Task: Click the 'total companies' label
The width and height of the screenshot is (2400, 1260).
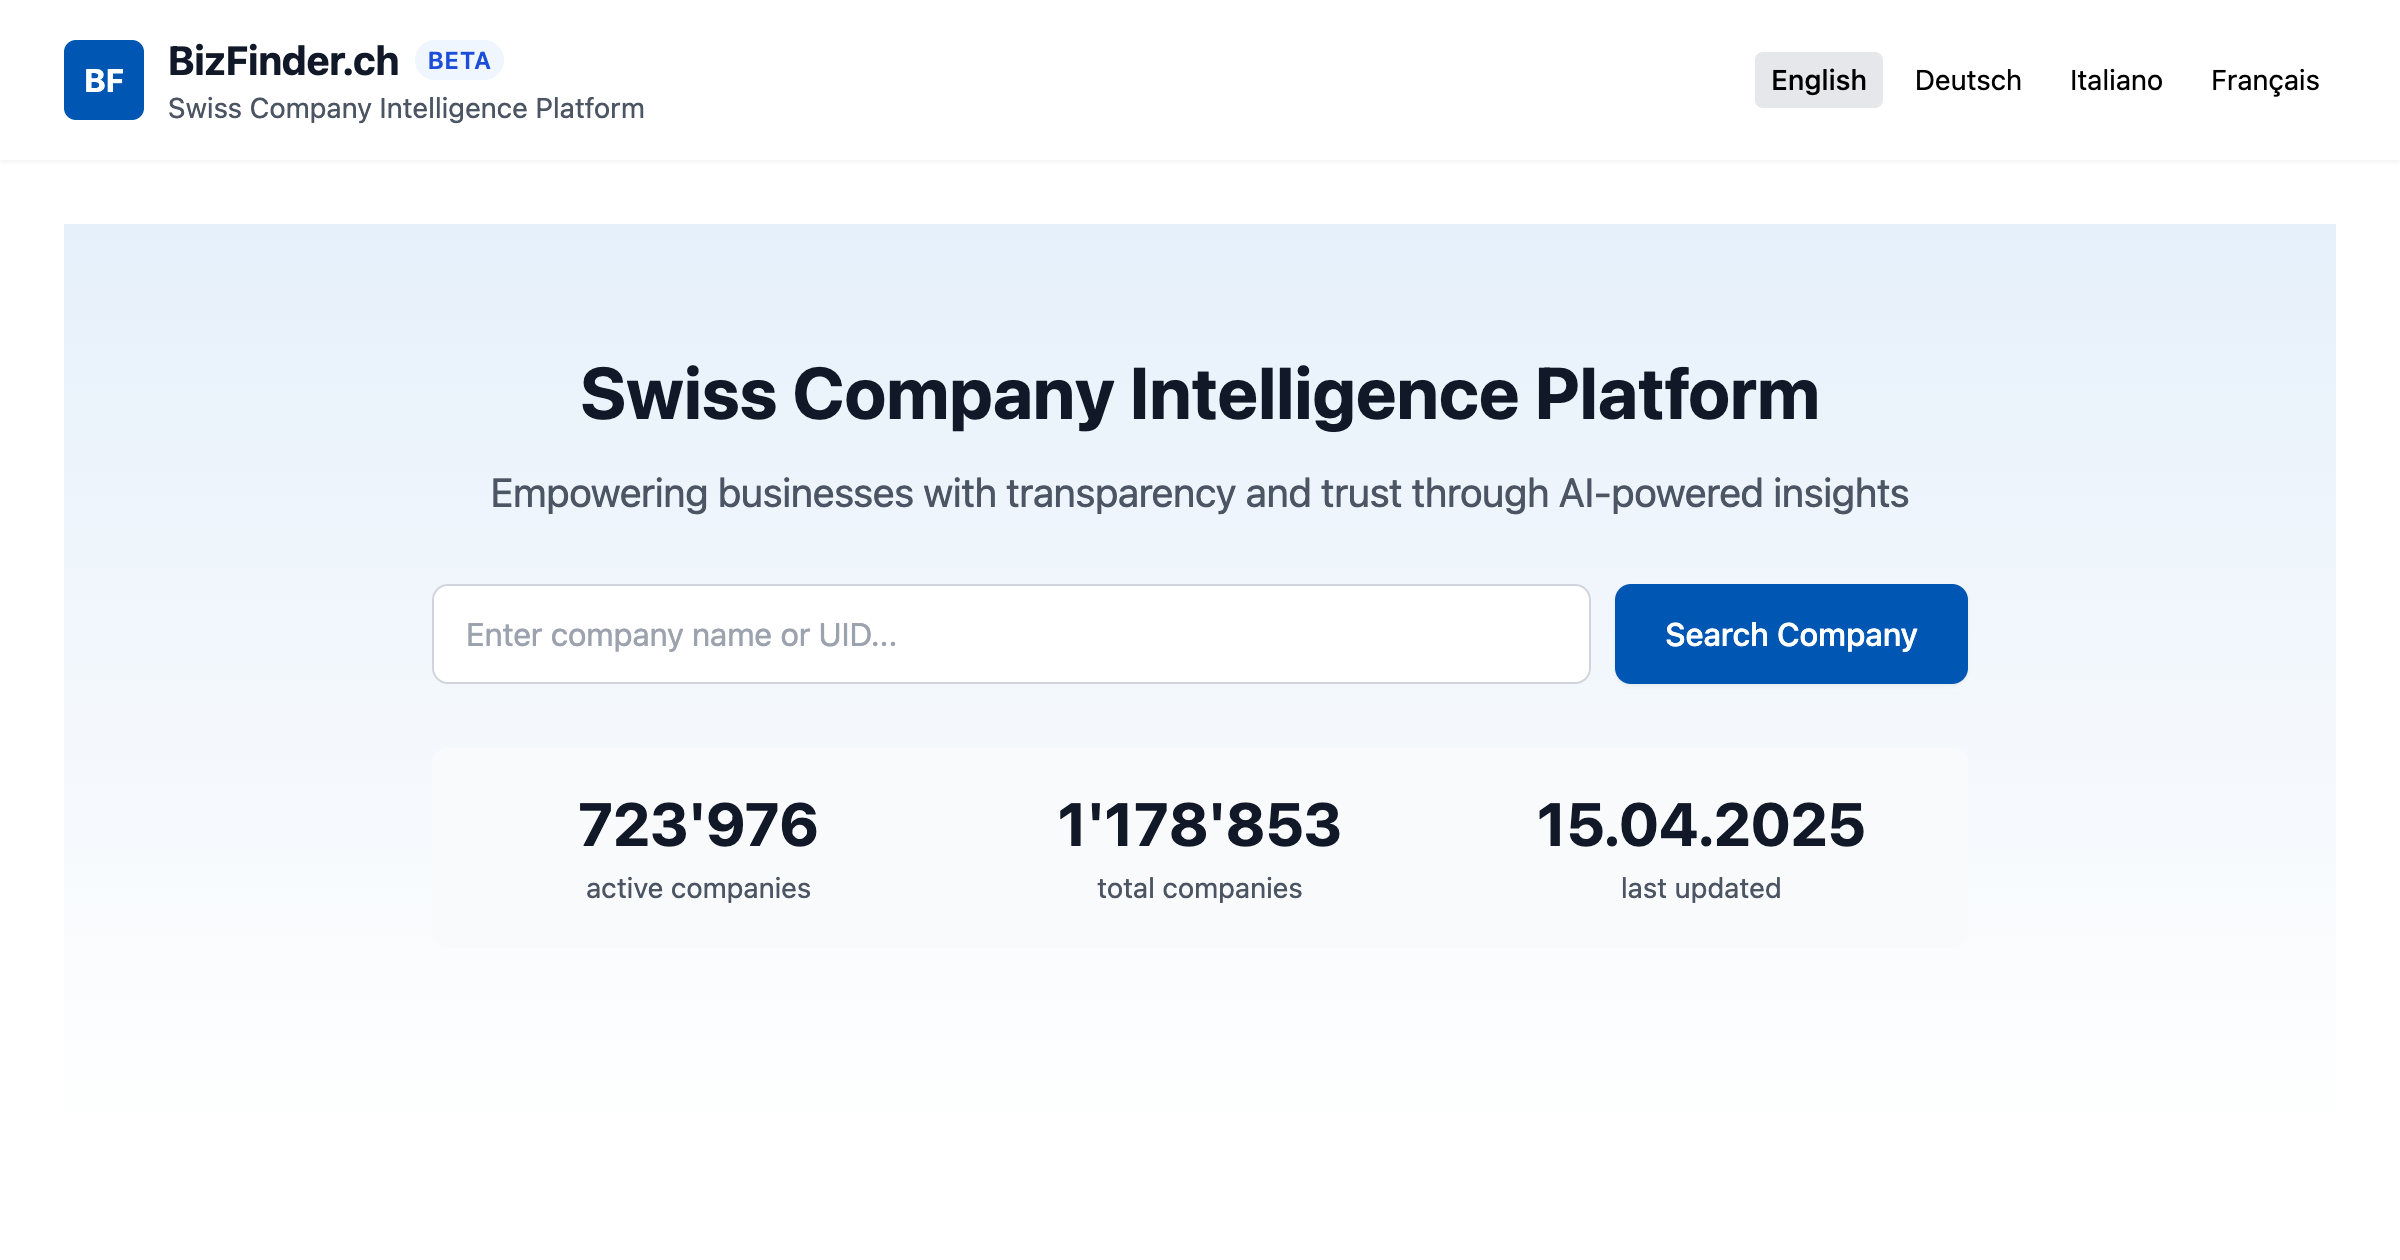Action: 1199,887
